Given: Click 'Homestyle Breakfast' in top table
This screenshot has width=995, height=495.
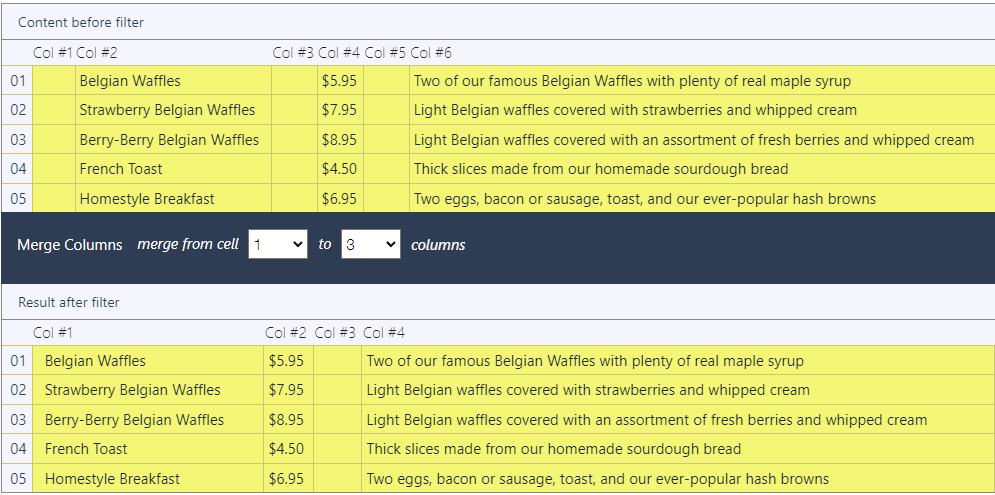Looking at the screenshot, I should pos(147,199).
